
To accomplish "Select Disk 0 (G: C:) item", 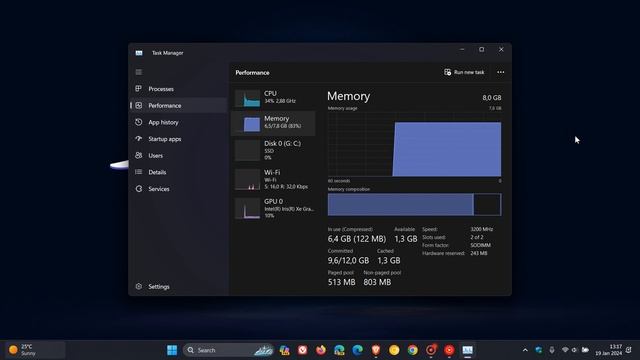I will (x=273, y=150).
